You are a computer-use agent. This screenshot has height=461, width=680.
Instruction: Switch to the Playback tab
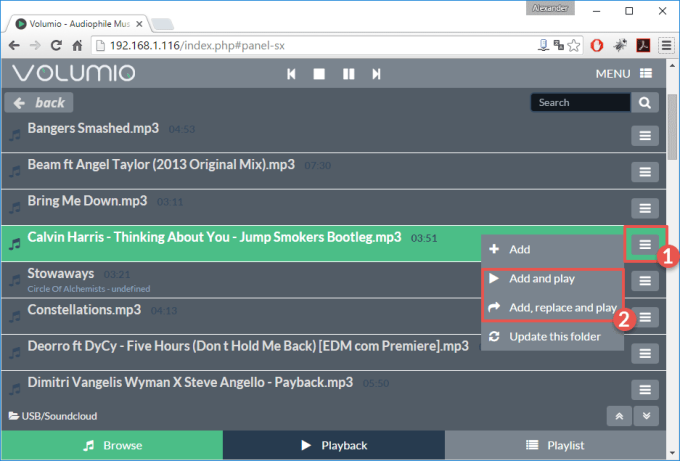click(334, 445)
